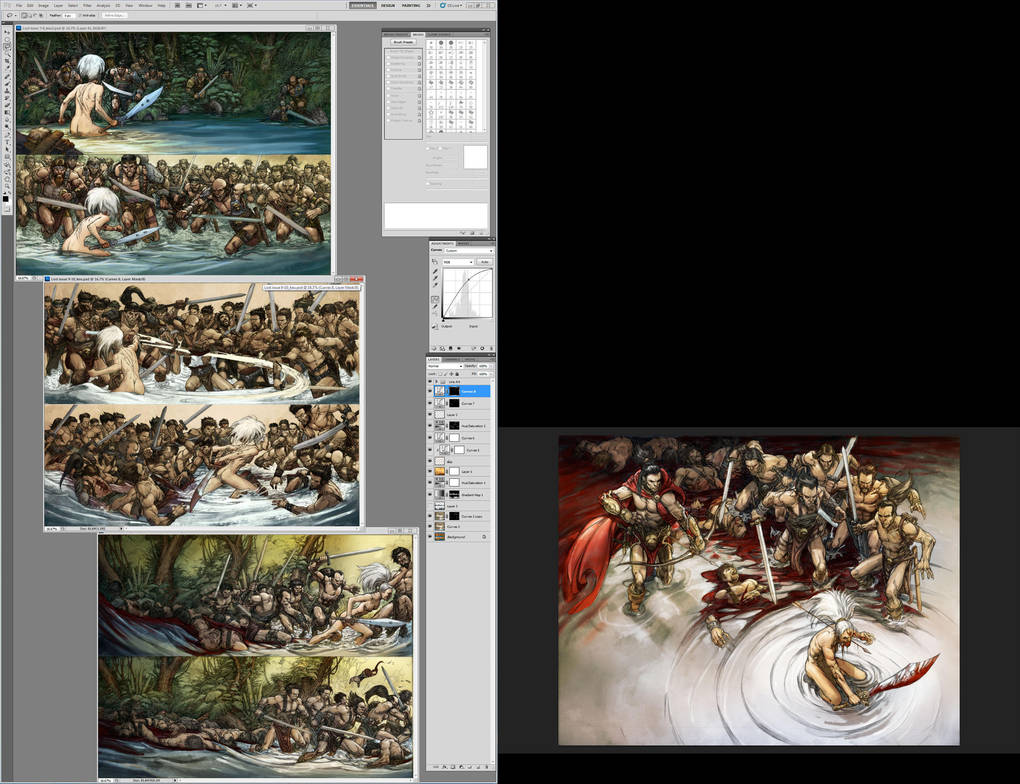1020x784 pixels.
Task: Hide the Background layer with eye icon
Action: (x=431, y=537)
